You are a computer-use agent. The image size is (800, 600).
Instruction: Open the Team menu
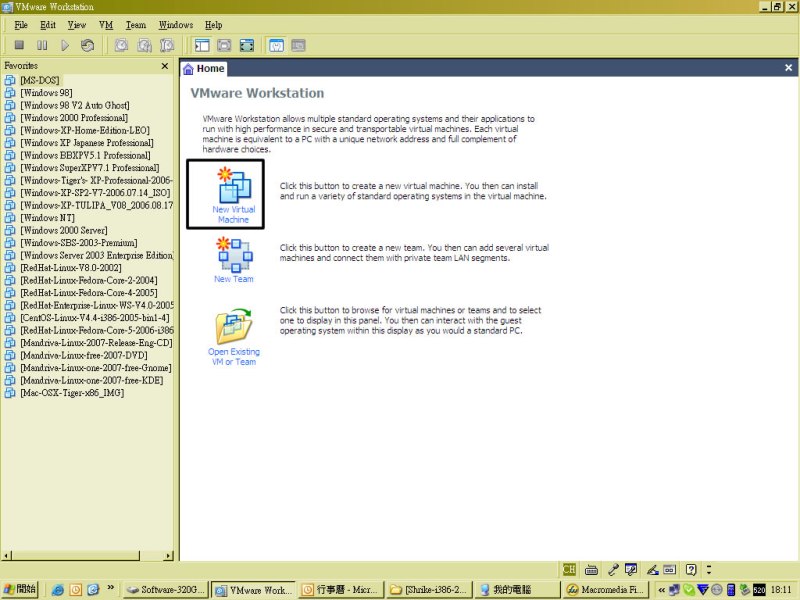[136, 25]
